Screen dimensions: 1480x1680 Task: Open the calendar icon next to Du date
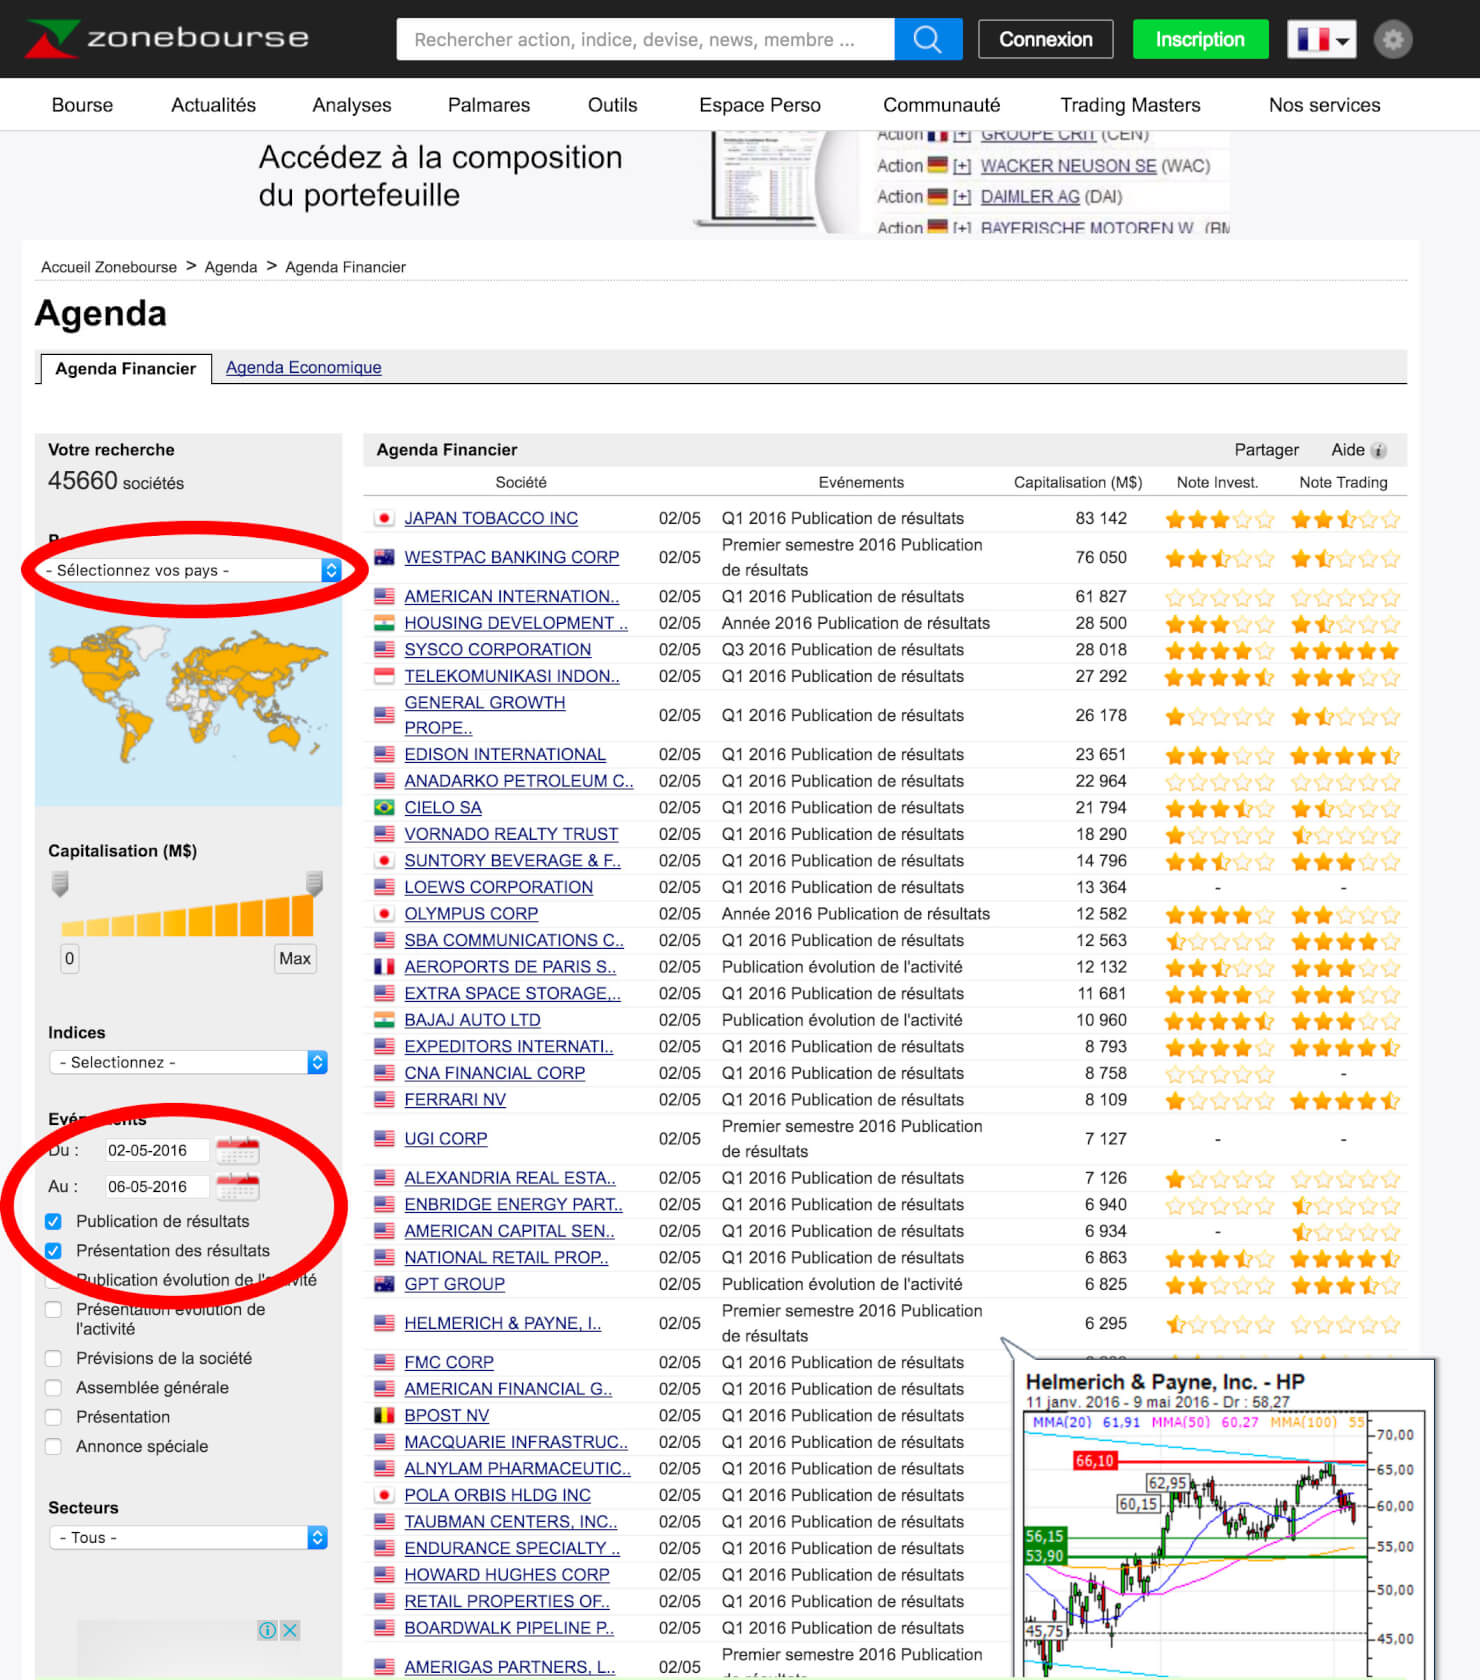tap(237, 1150)
